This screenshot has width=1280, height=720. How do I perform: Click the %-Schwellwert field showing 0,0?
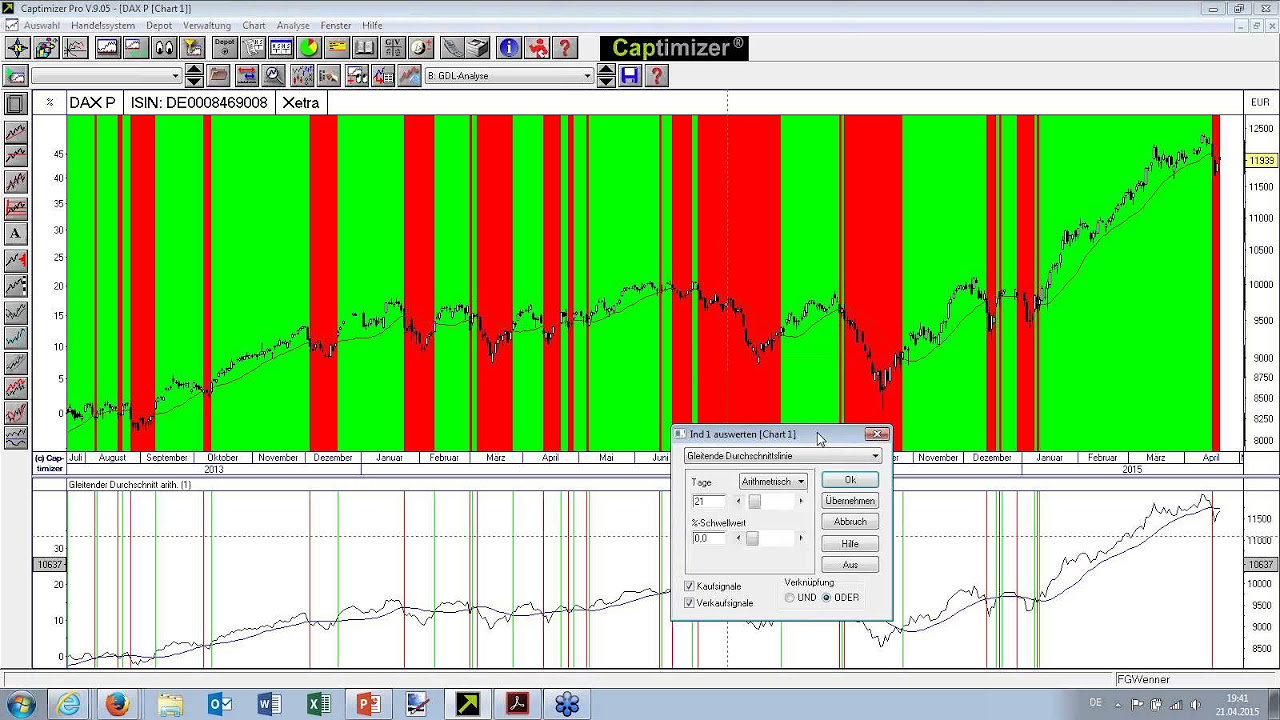(710, 538)
